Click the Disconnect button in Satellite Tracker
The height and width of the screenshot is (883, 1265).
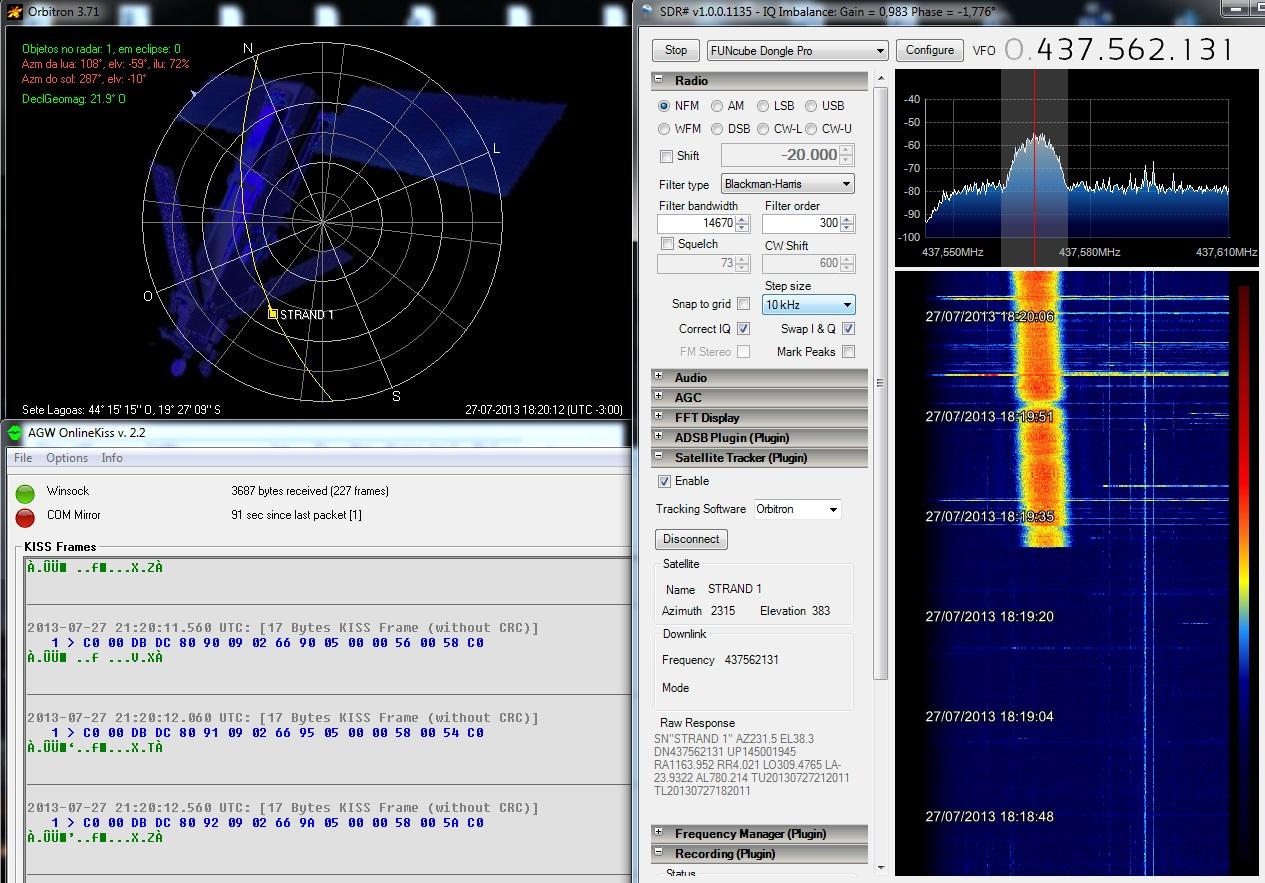691,539
